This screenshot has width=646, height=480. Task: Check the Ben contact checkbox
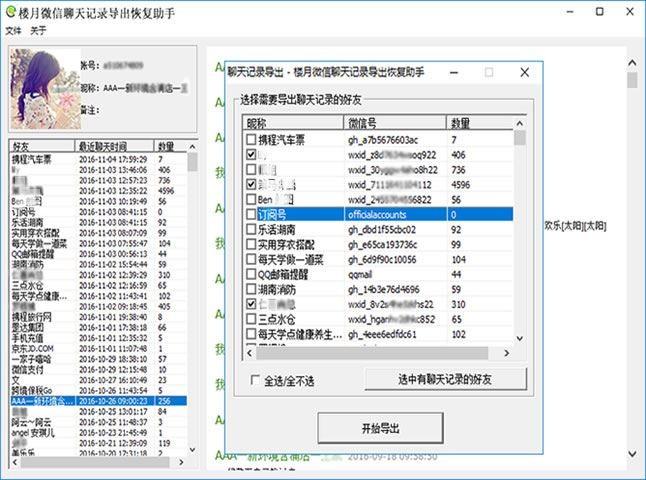click(x=251, y=199)
